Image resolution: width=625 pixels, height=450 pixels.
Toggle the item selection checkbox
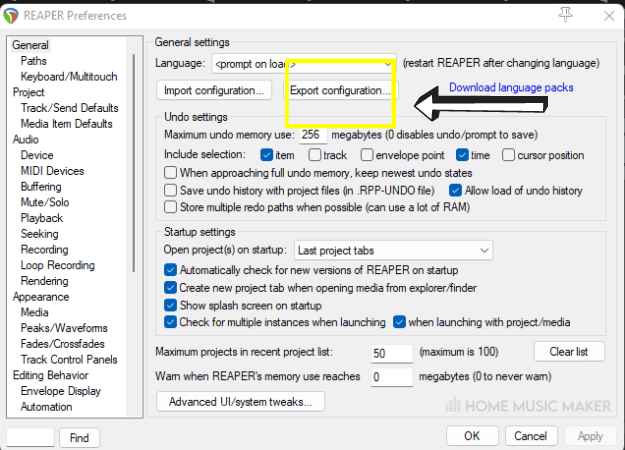[x=266, y=155]
